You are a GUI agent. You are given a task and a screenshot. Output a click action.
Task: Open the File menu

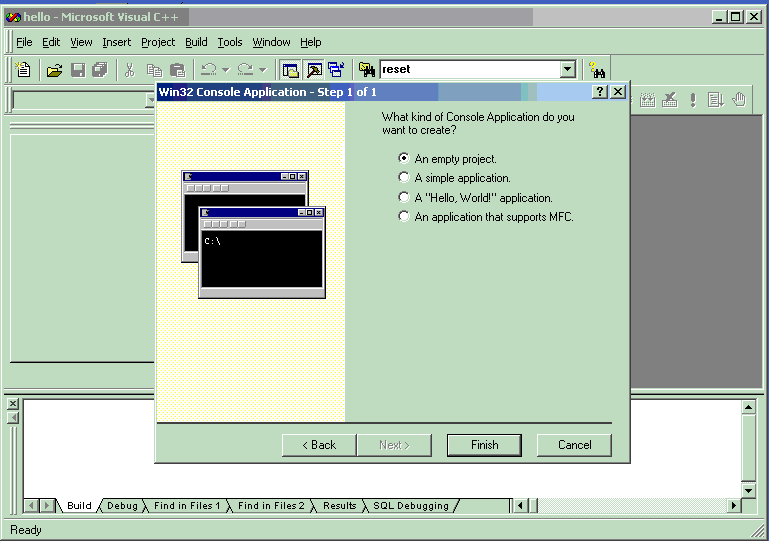(x=24, y=42)
